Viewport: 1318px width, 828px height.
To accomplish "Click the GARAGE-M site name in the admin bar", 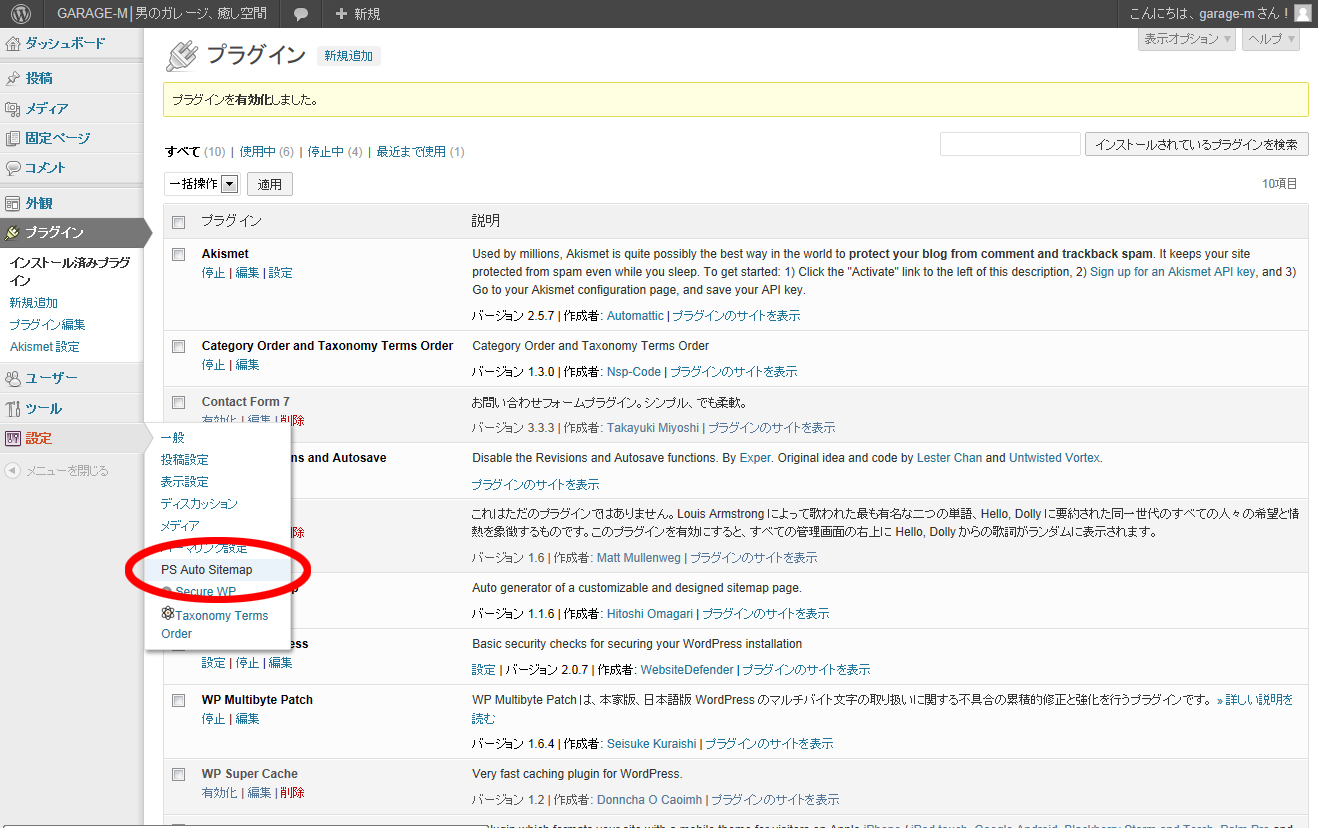I will tap(162, 14).
